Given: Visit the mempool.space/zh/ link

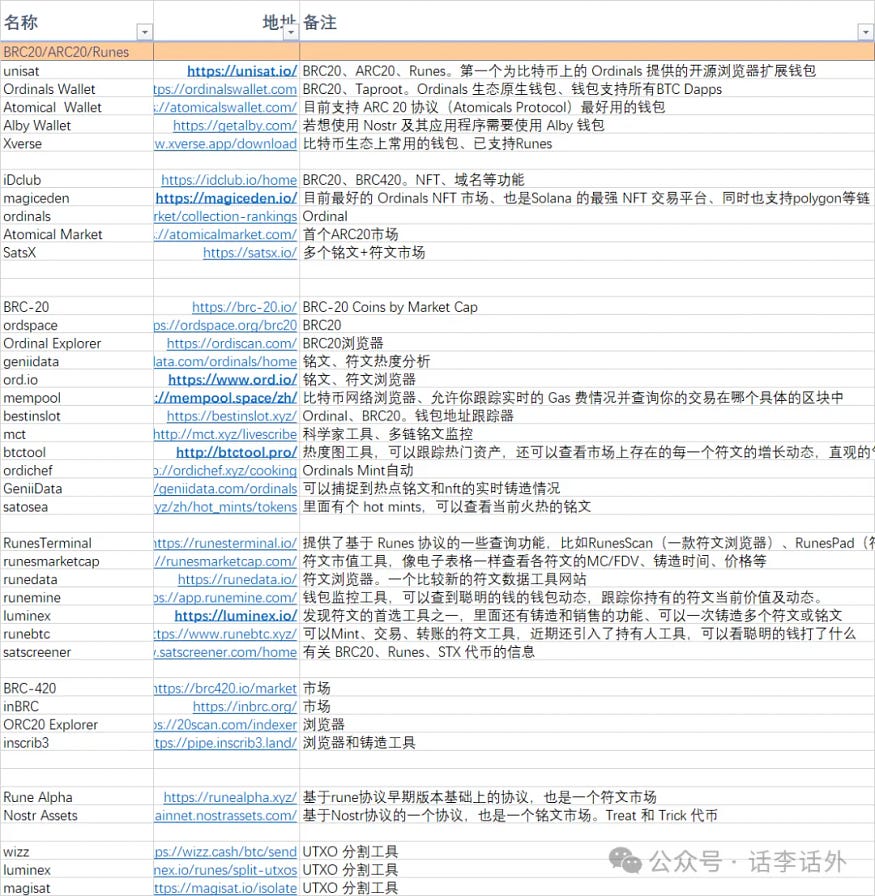Looking at the screenshot, I should 225,398.
